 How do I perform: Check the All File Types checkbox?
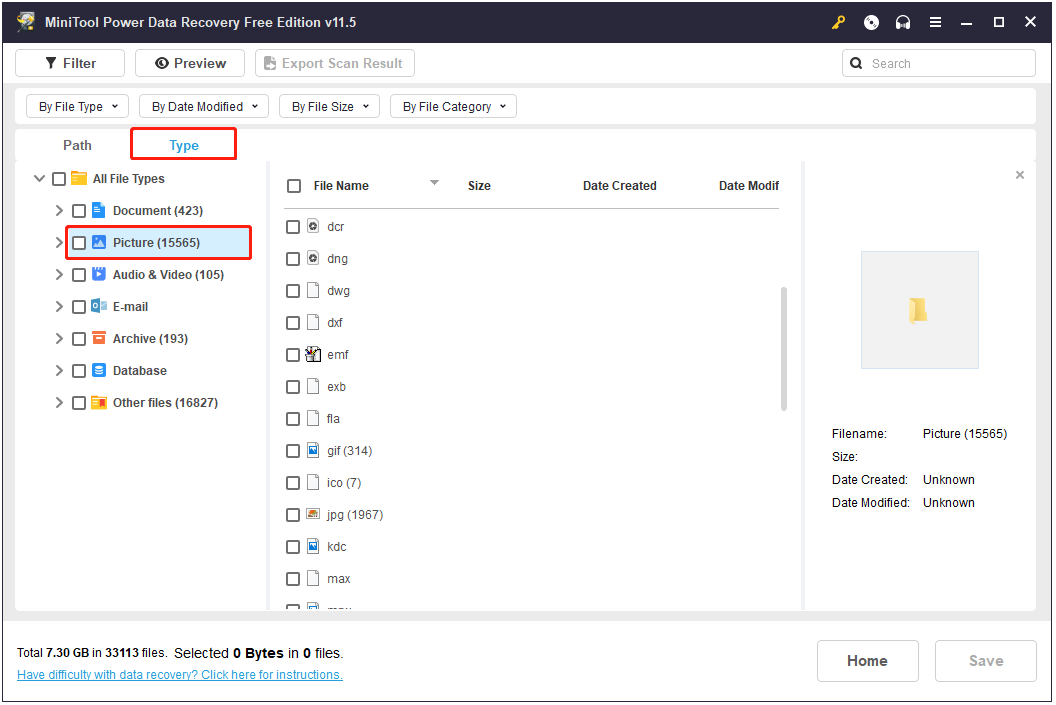[59, 179]
